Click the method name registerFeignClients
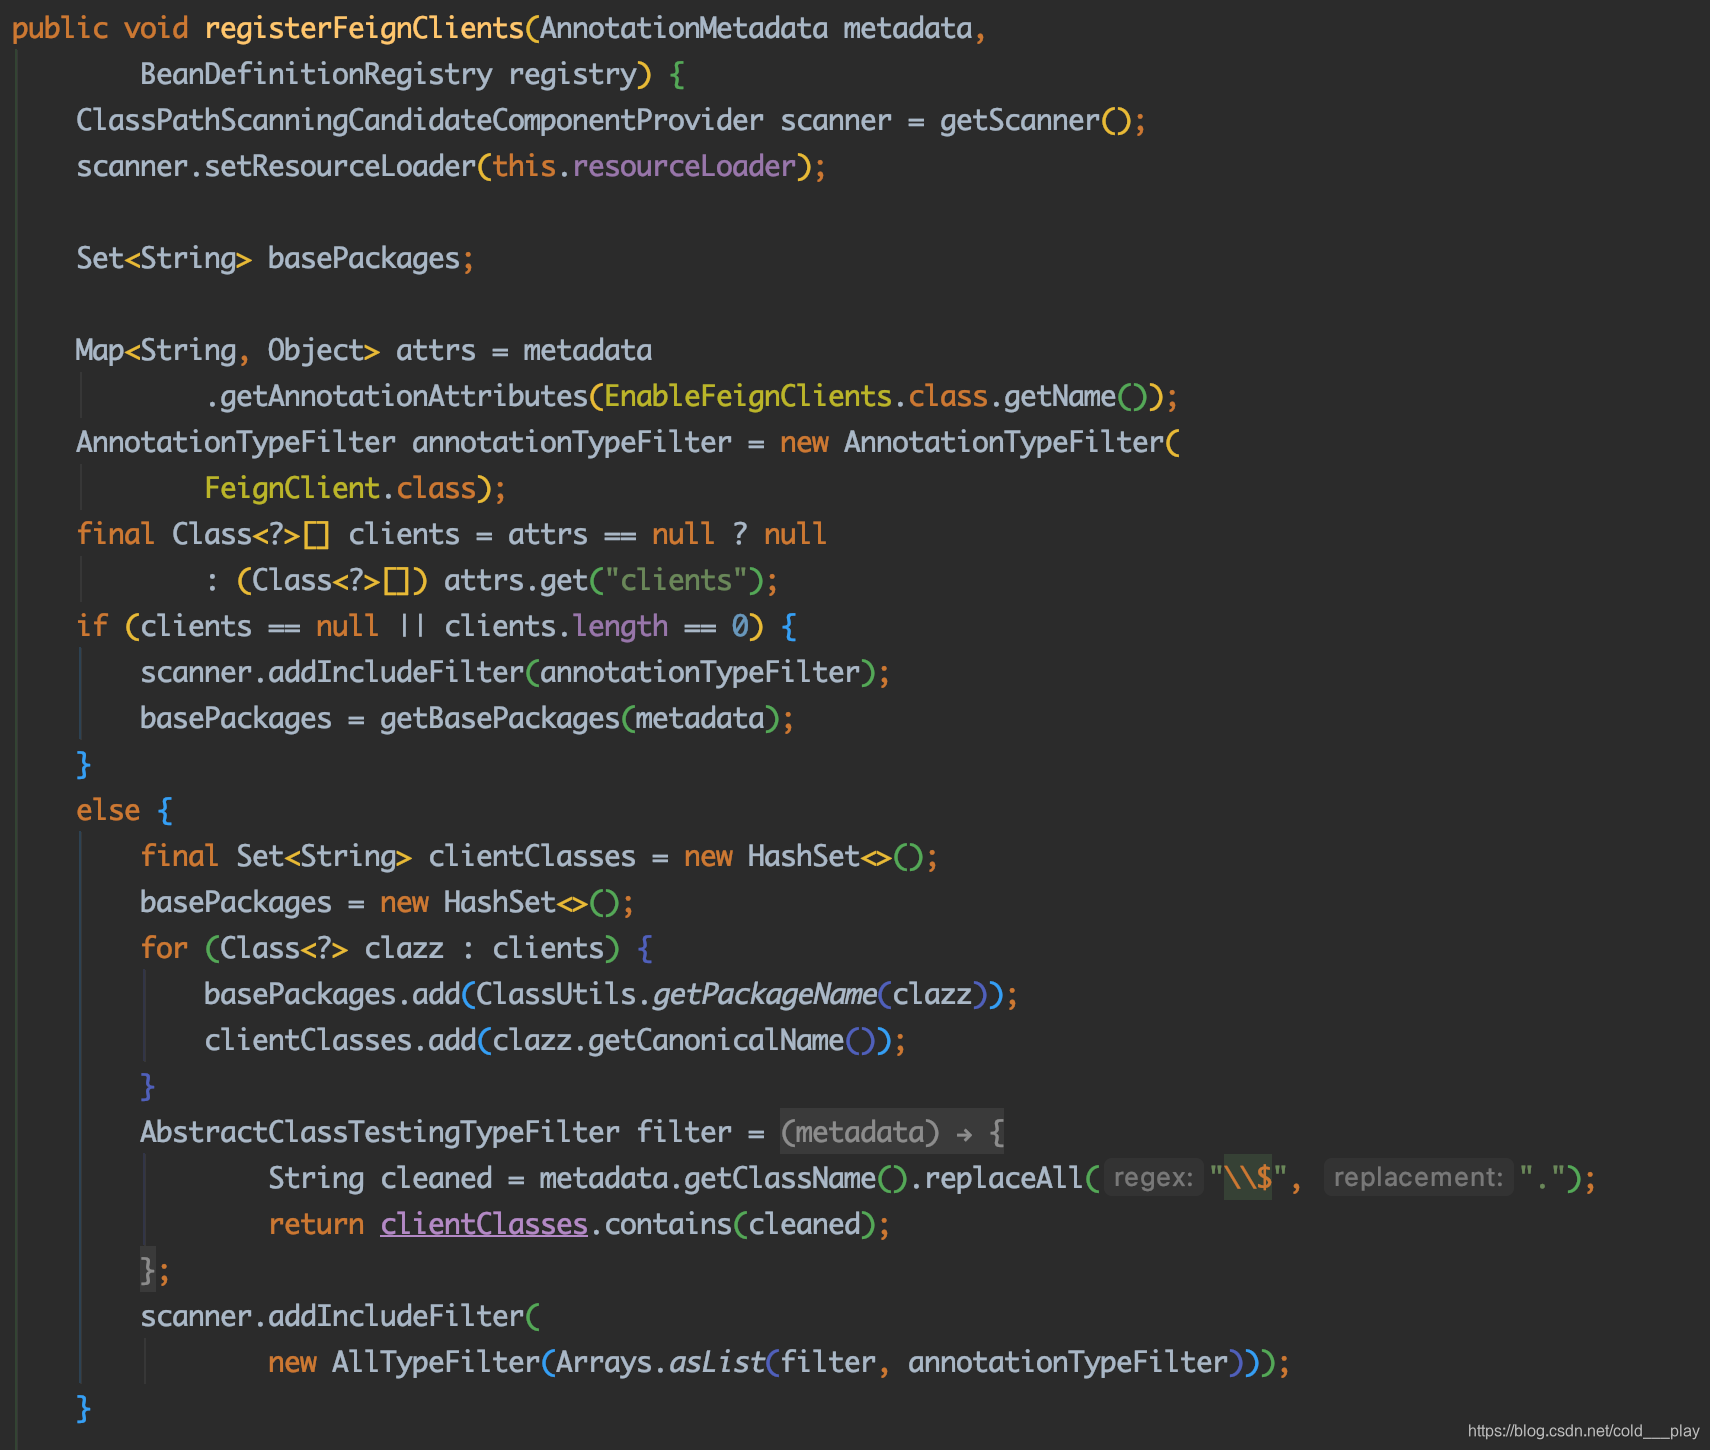 click(364, 28)
